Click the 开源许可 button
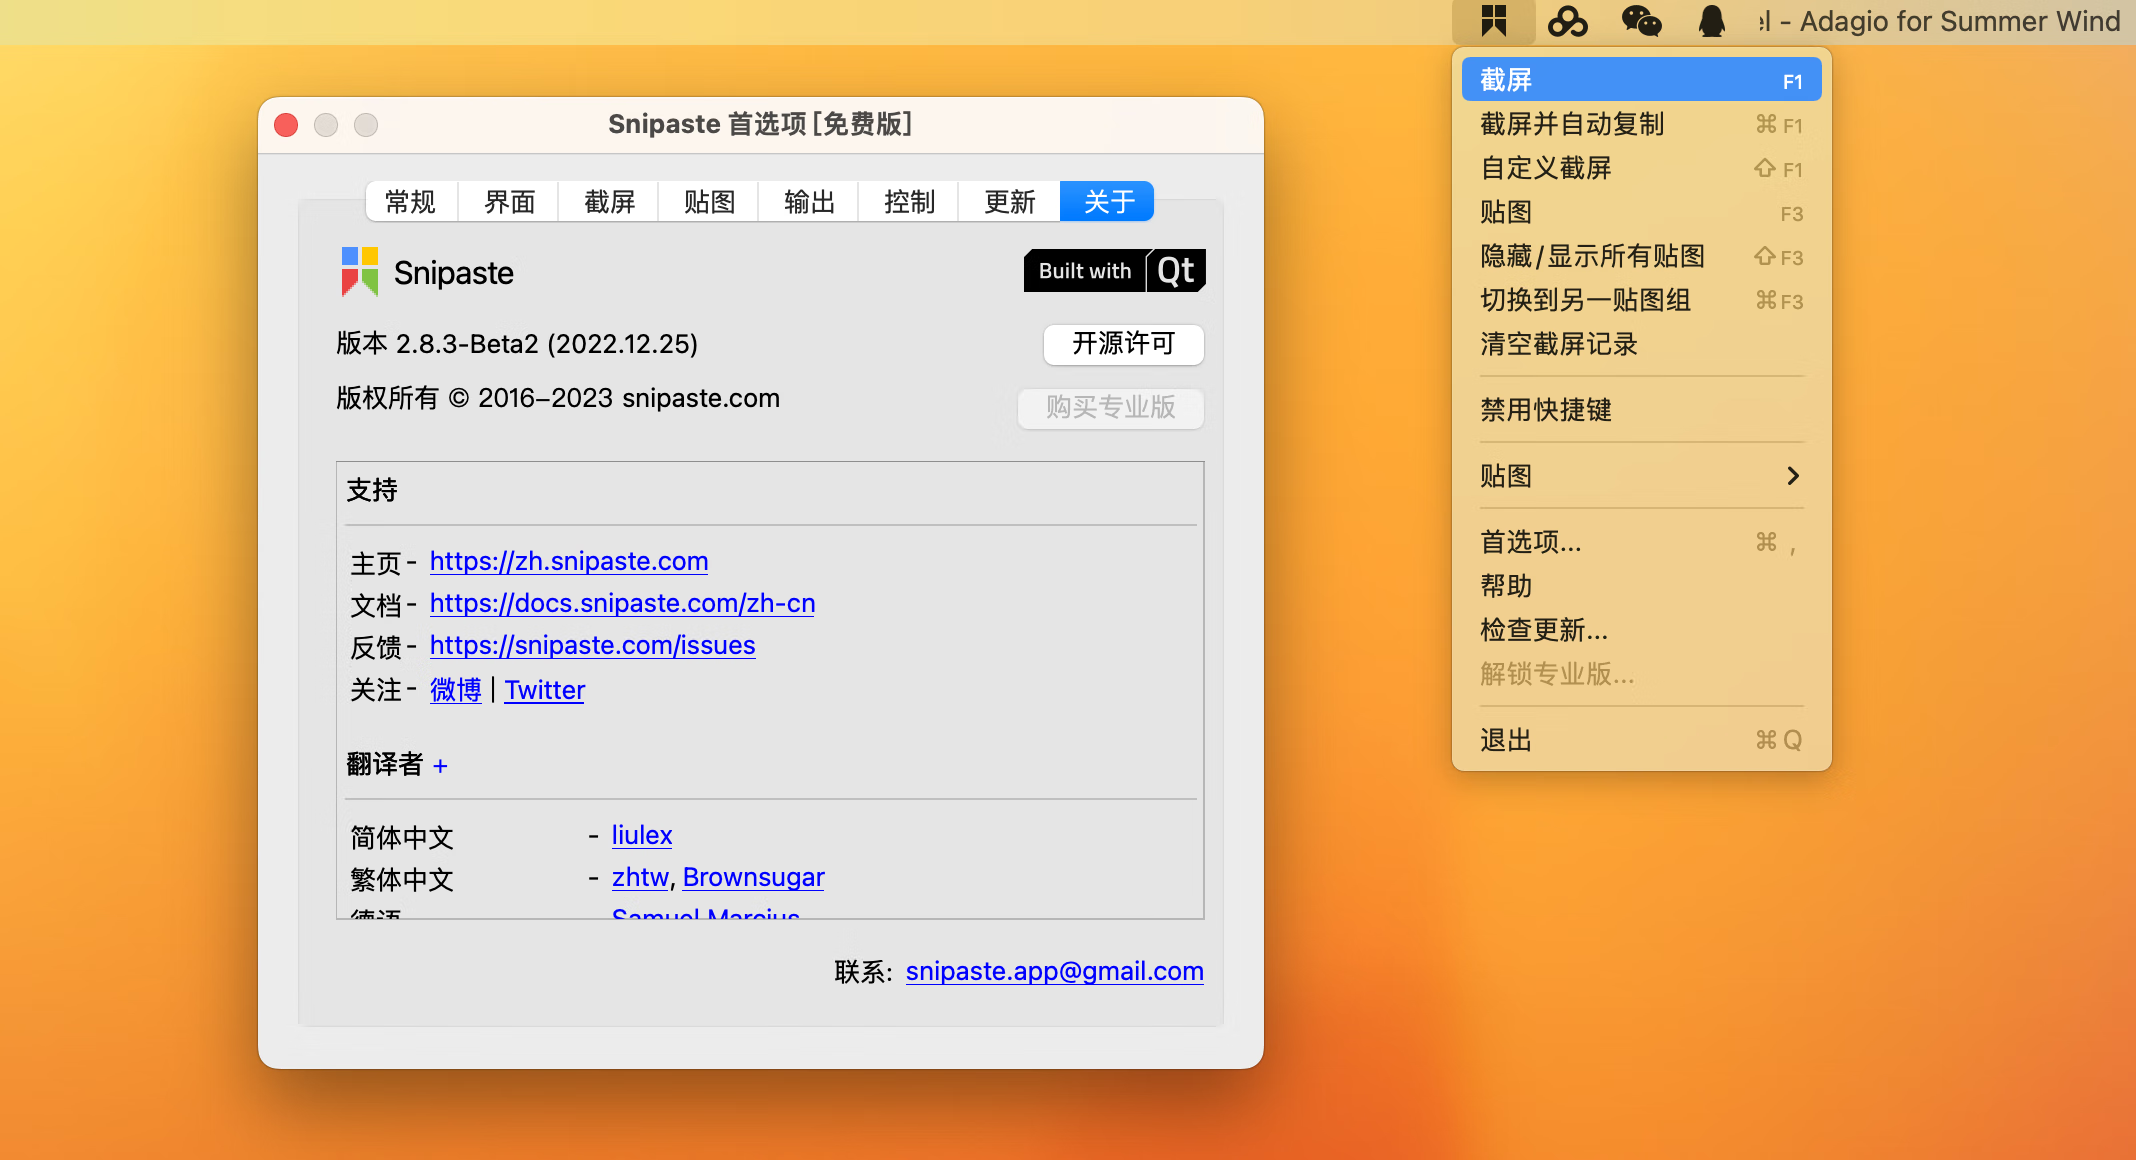 [x=1123, y=344]
